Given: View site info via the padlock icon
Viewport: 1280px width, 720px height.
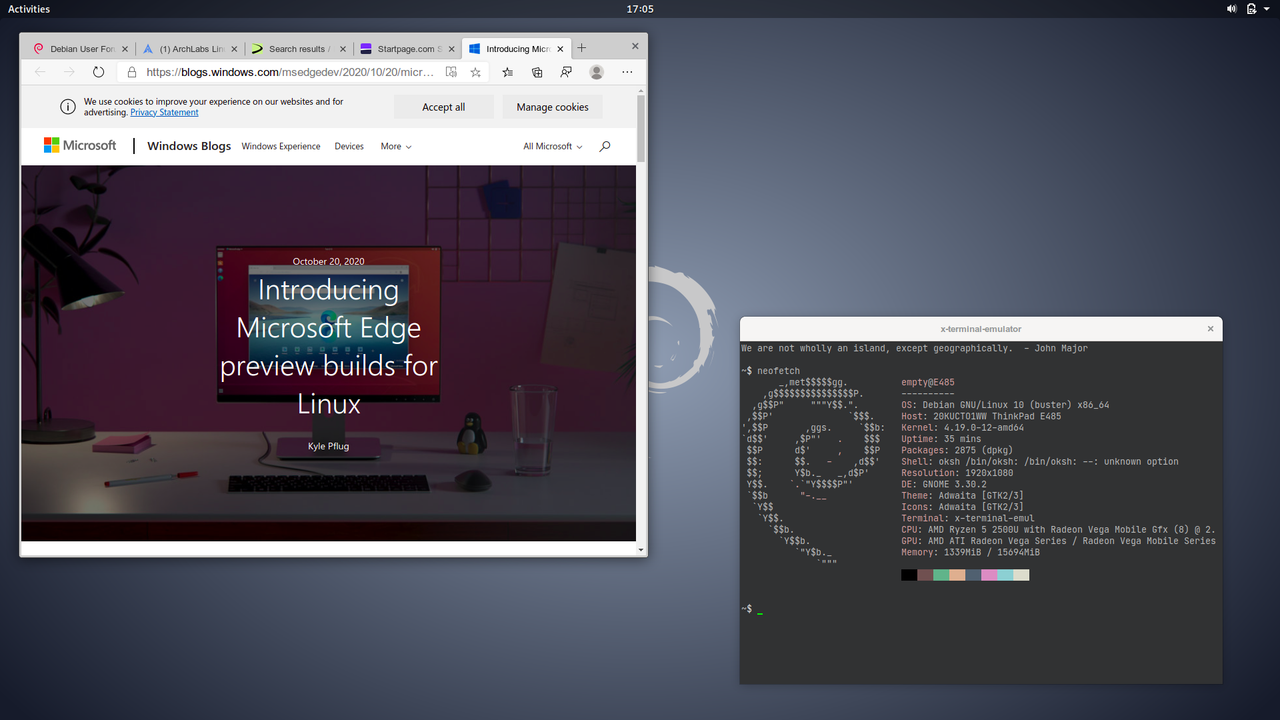Looking at the screenshot, I should (132, 72).
